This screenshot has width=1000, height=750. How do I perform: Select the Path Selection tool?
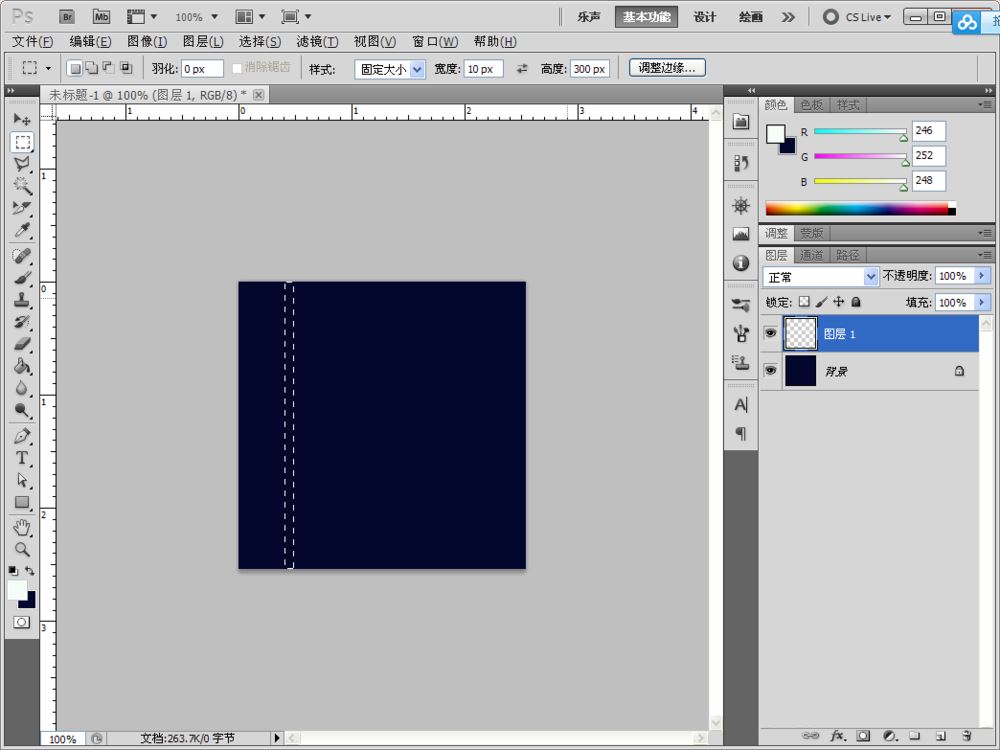click(x=22, y=480)
